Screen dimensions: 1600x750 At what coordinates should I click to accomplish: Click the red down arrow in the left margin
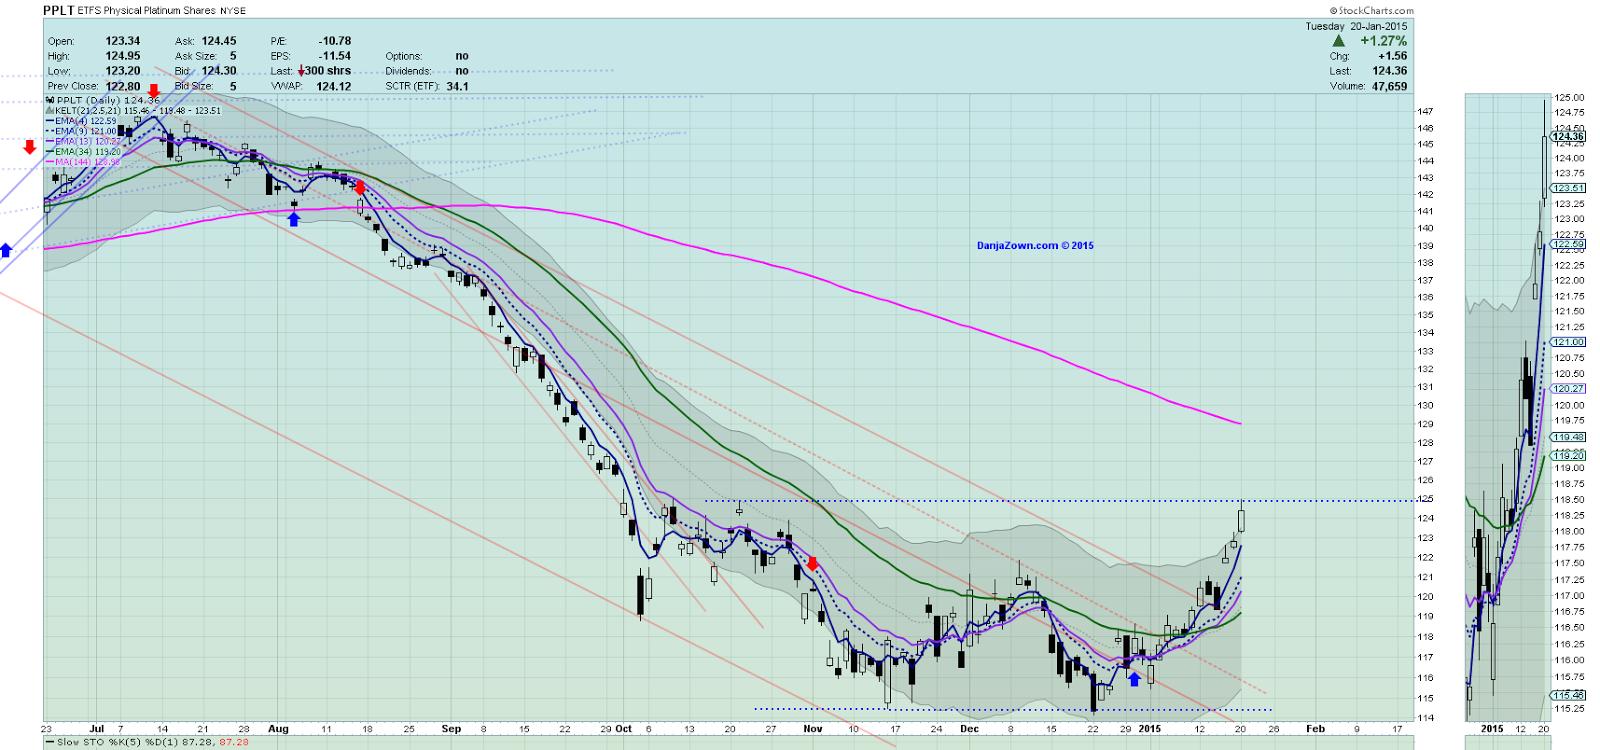tap(30, 147)
